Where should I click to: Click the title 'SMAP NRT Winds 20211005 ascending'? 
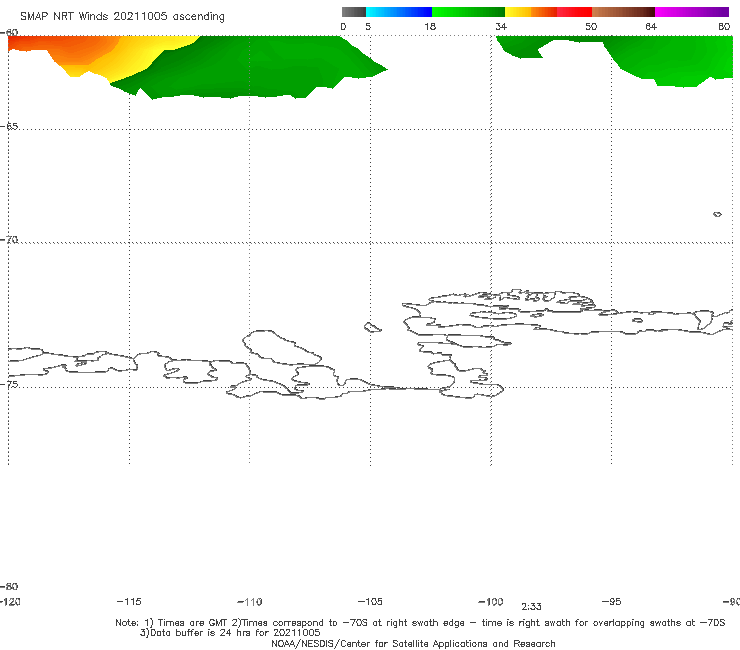122,17
